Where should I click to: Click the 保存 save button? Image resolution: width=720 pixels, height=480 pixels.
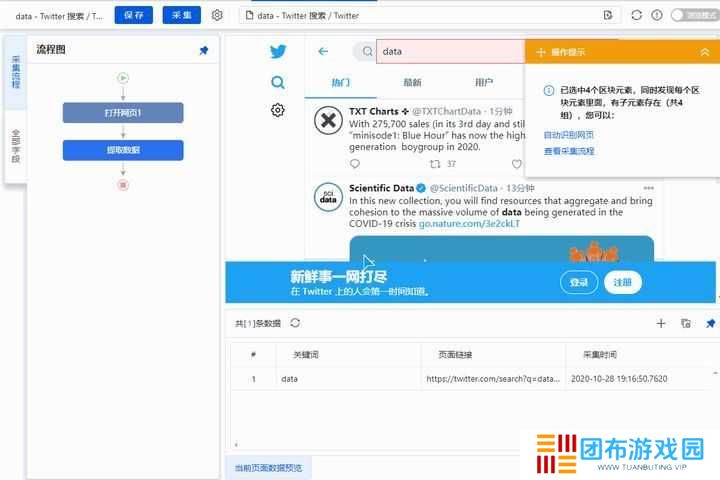tap(134, 15)
